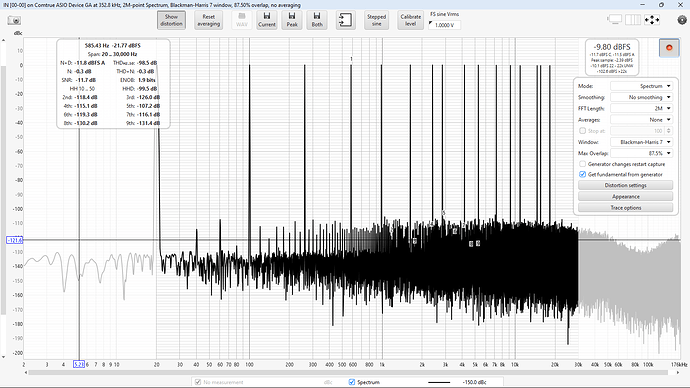
Task: Click the 5.21 frequency cursor label
Action: point(79,364)
